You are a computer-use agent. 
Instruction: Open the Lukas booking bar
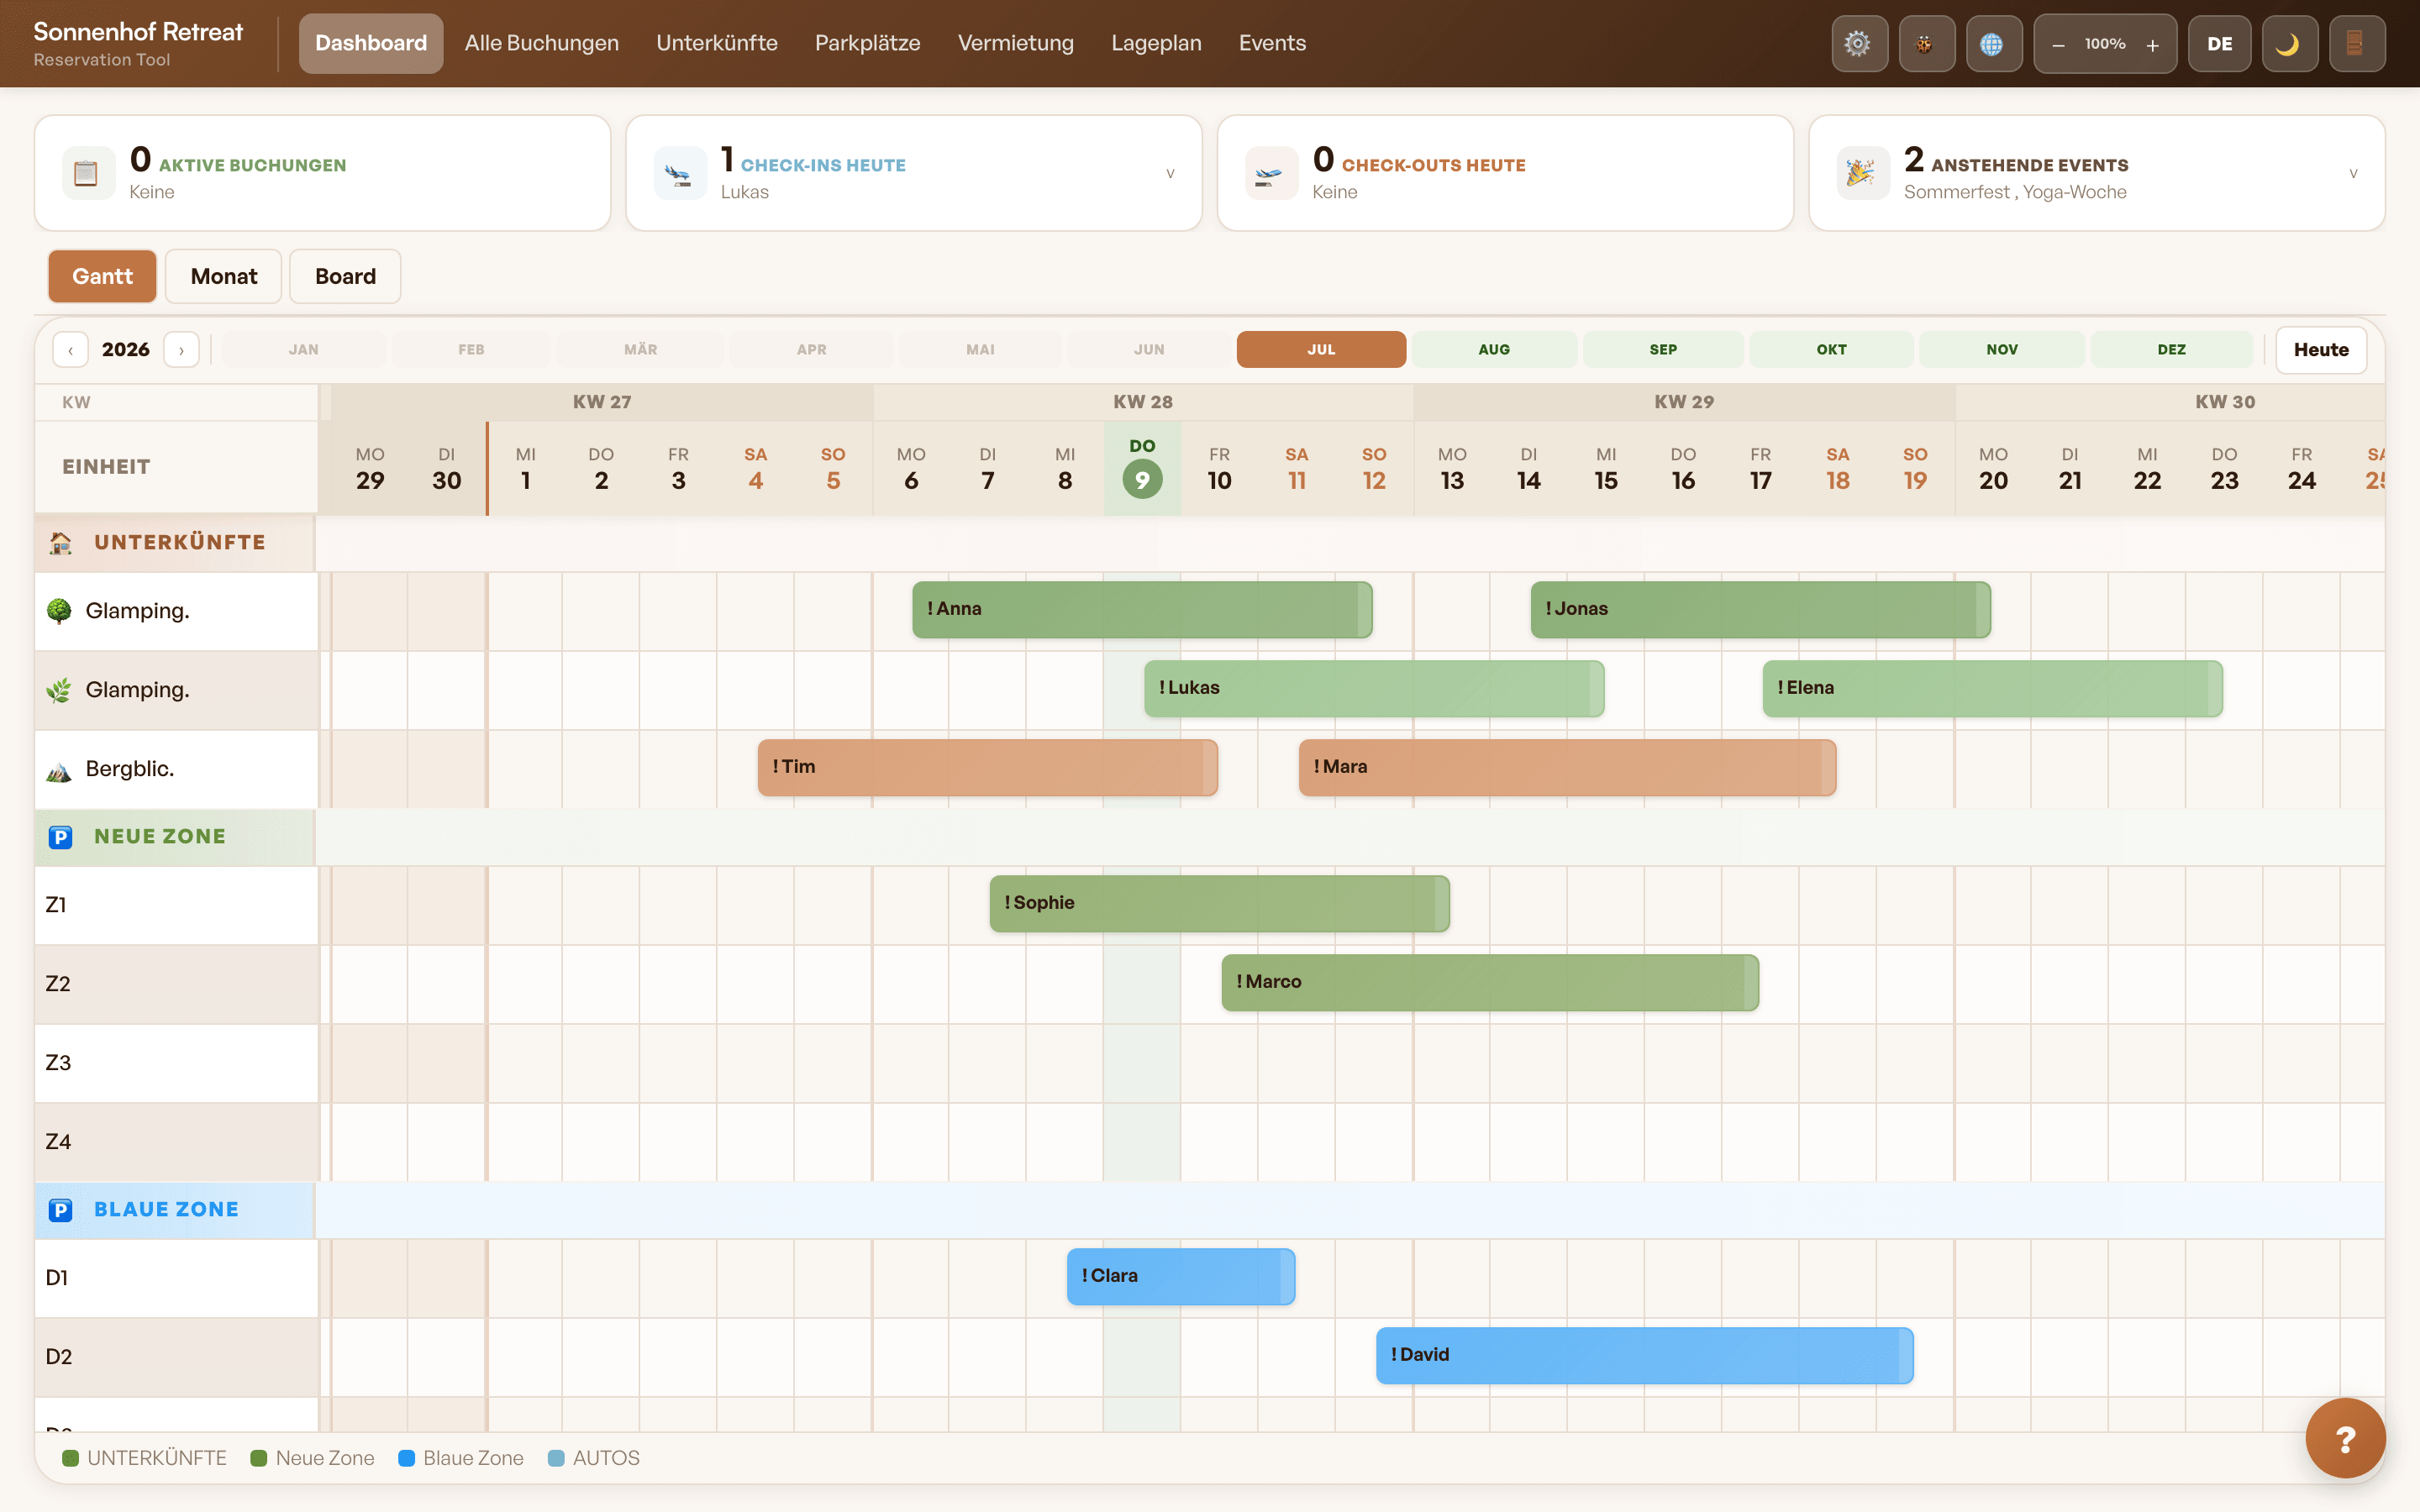point(1374,688)
